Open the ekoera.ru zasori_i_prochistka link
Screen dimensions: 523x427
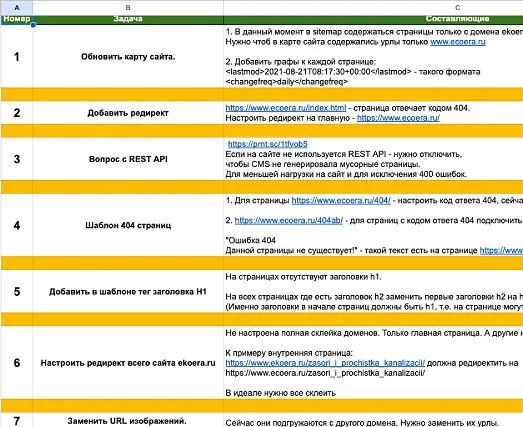tap(325, 363)
